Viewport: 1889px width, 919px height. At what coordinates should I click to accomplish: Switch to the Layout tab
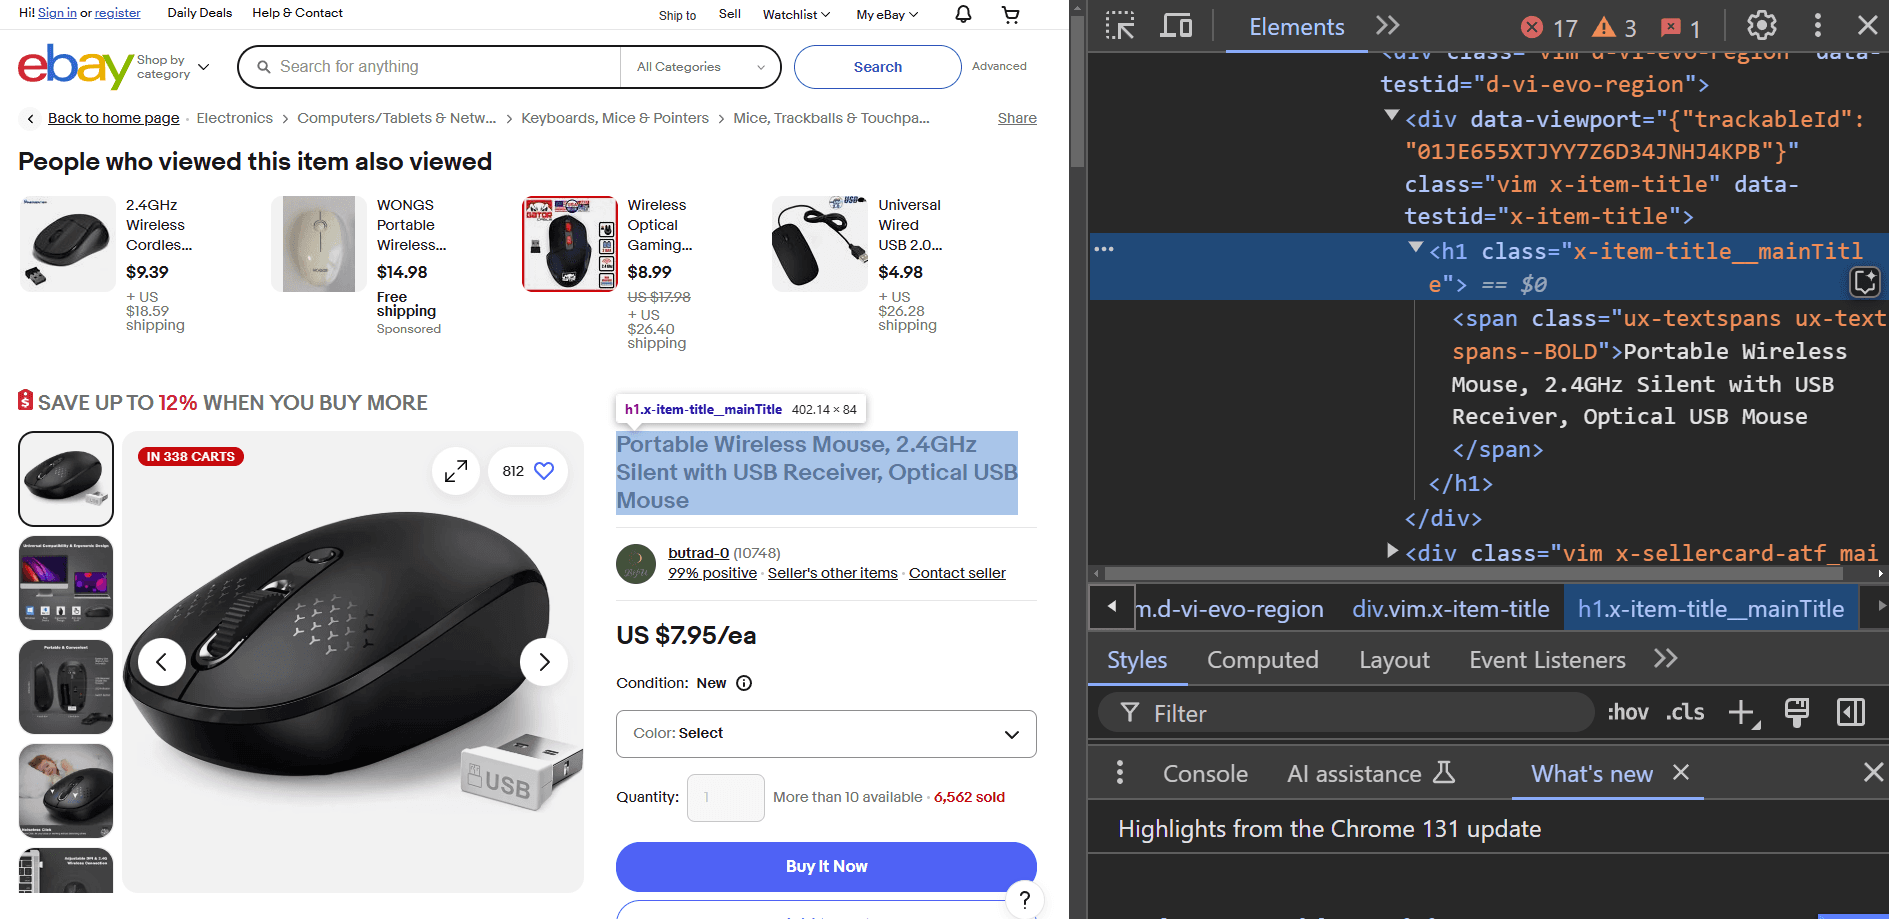point(1394,660)
